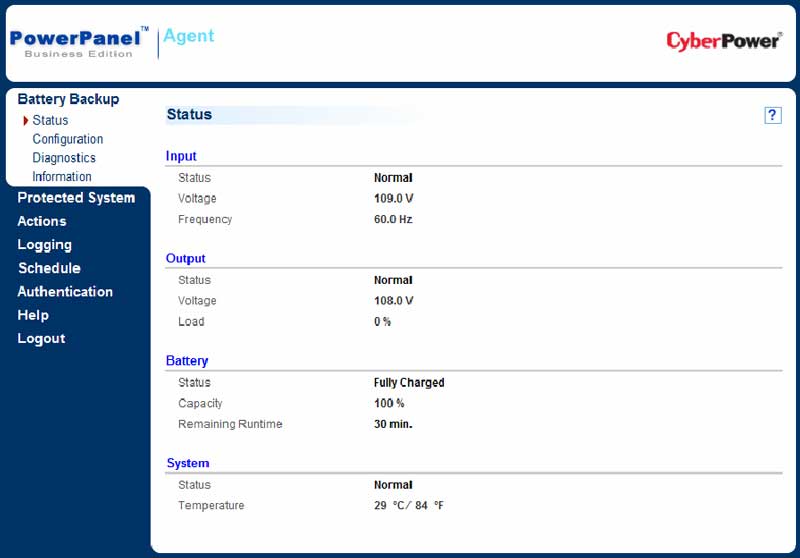This screenshot has width=800, height=558.
Task: Open the Authentication settings
Action: [x=65, y=292]
